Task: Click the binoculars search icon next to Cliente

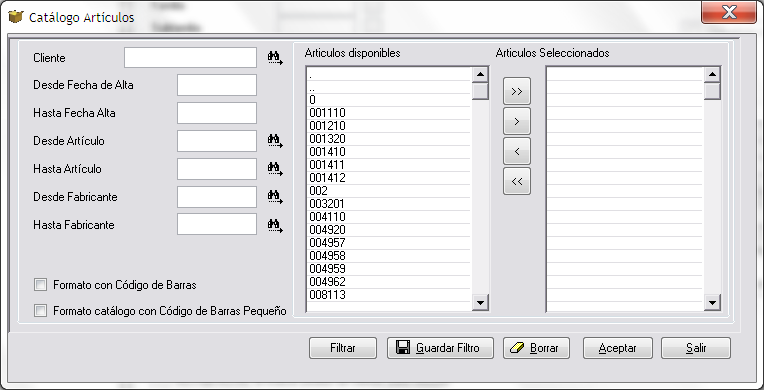Action: 275,58
